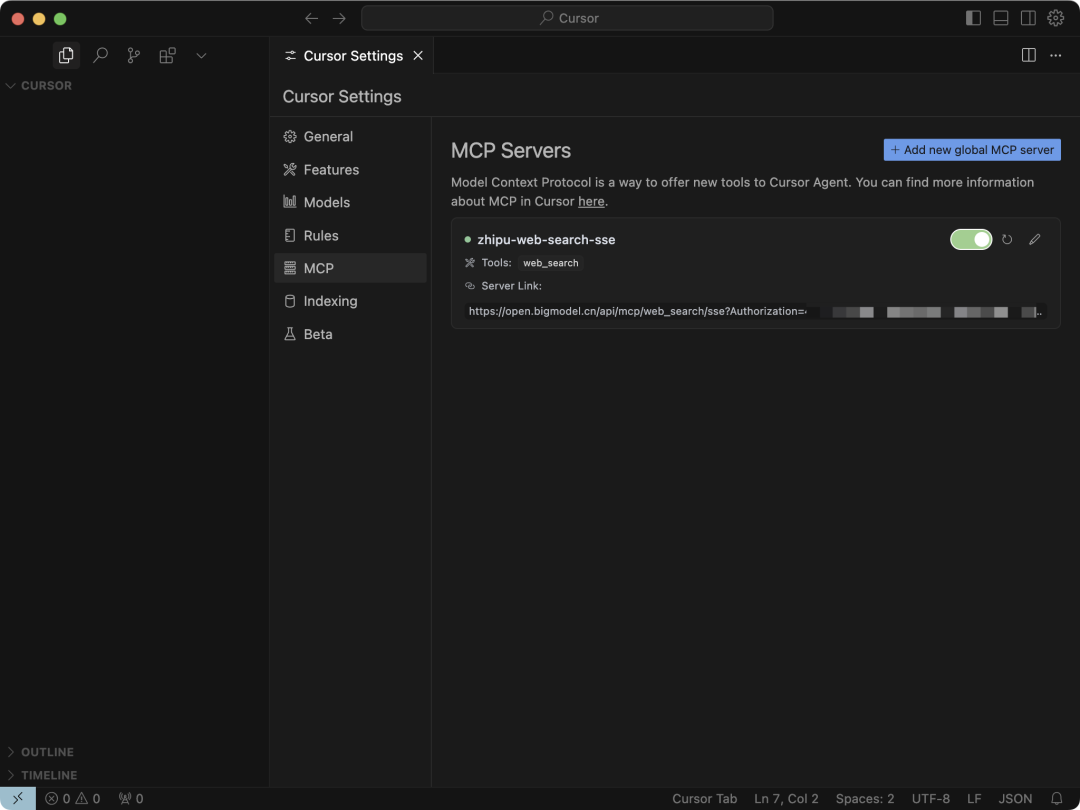The image size is (1080, 810).
Task: Expand the Timeline section
Action: 48,775
